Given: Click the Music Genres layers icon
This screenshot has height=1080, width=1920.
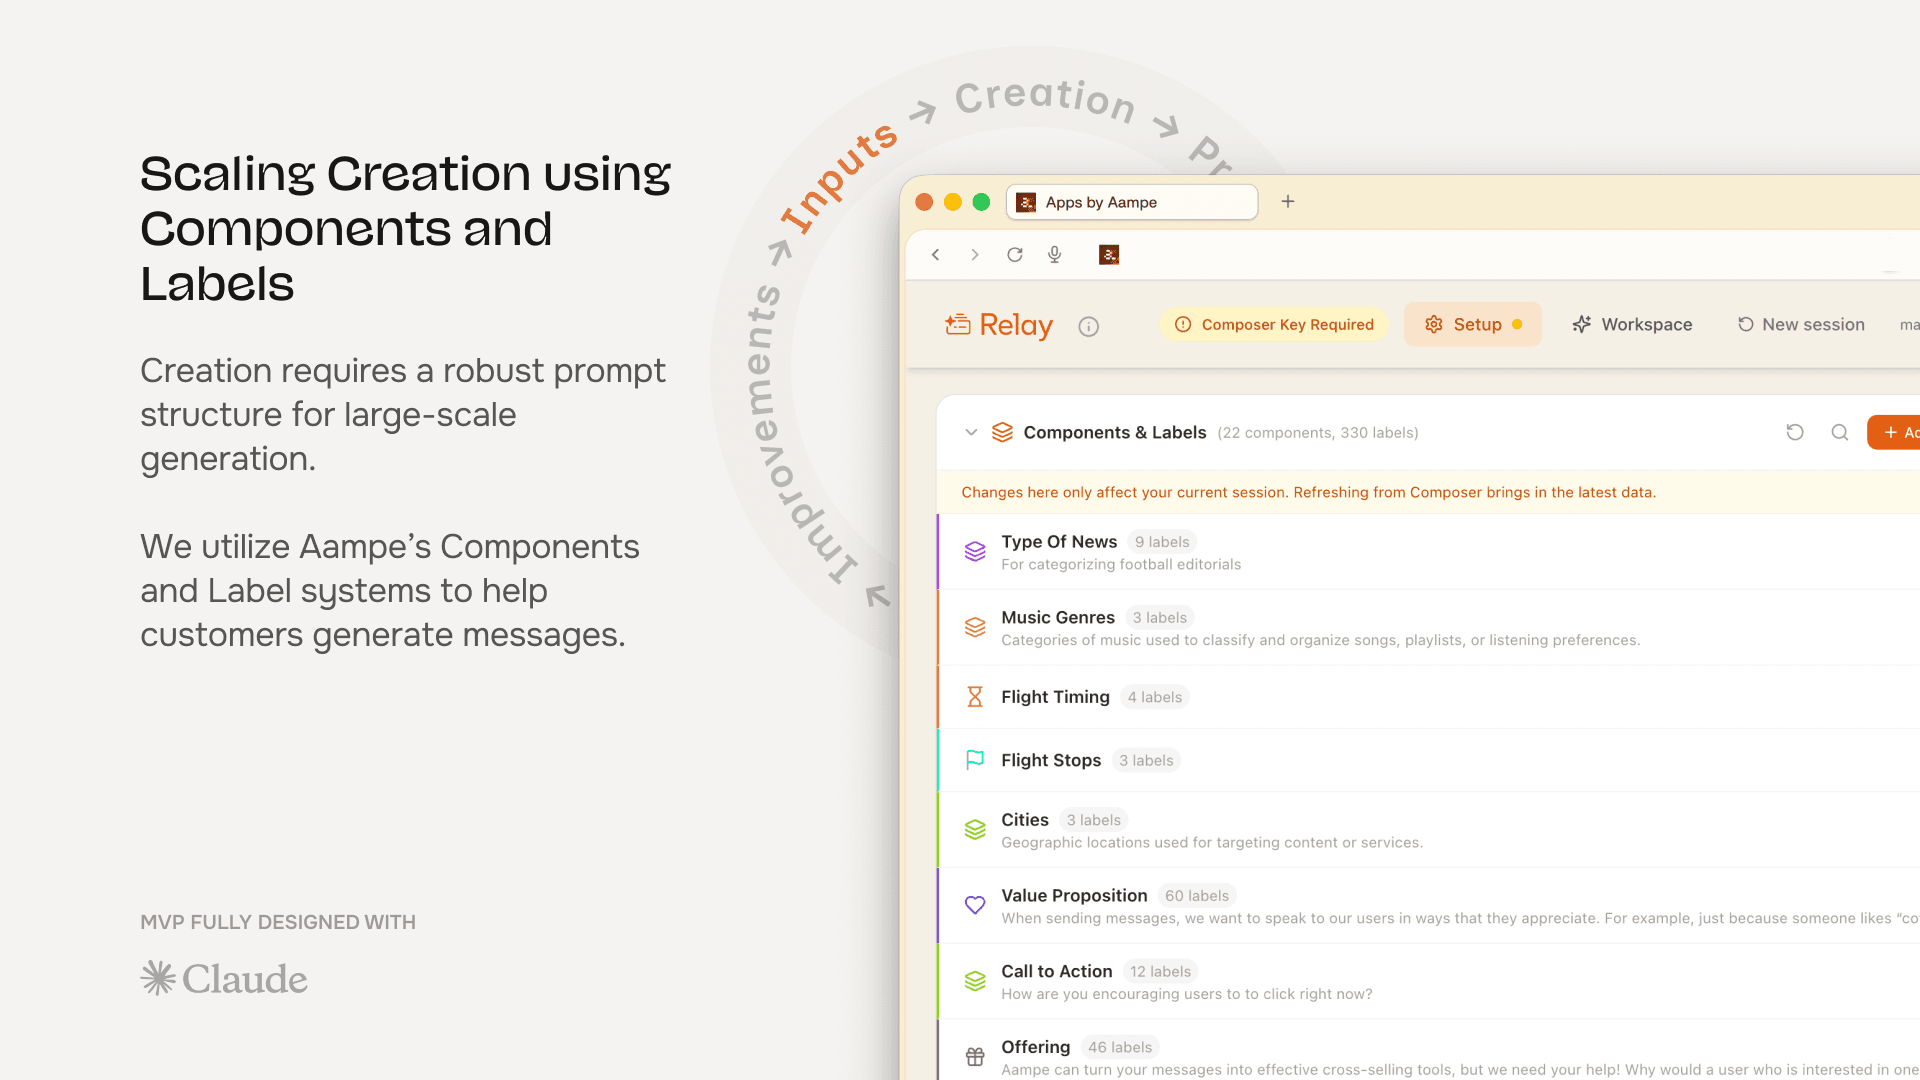Looking at the screenshot, I should [975, 628].
